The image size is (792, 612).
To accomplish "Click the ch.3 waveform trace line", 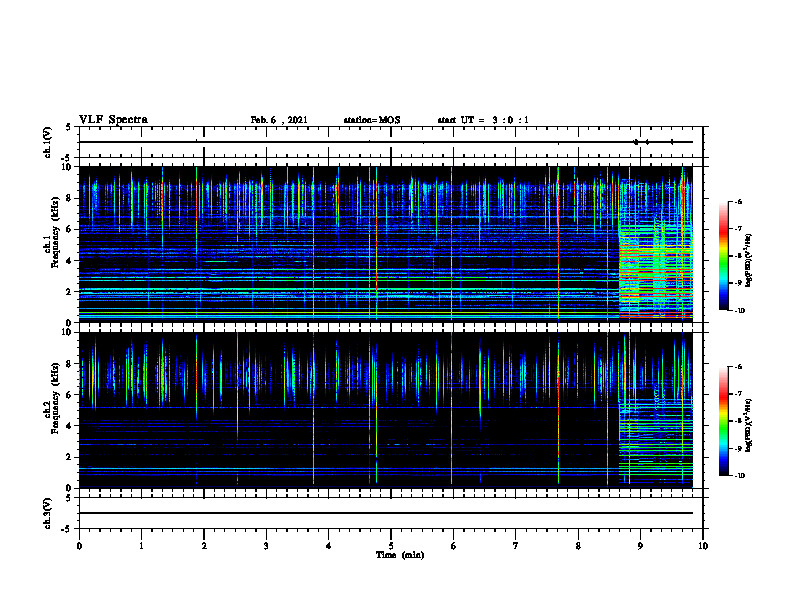I will [x=386, y=513].
